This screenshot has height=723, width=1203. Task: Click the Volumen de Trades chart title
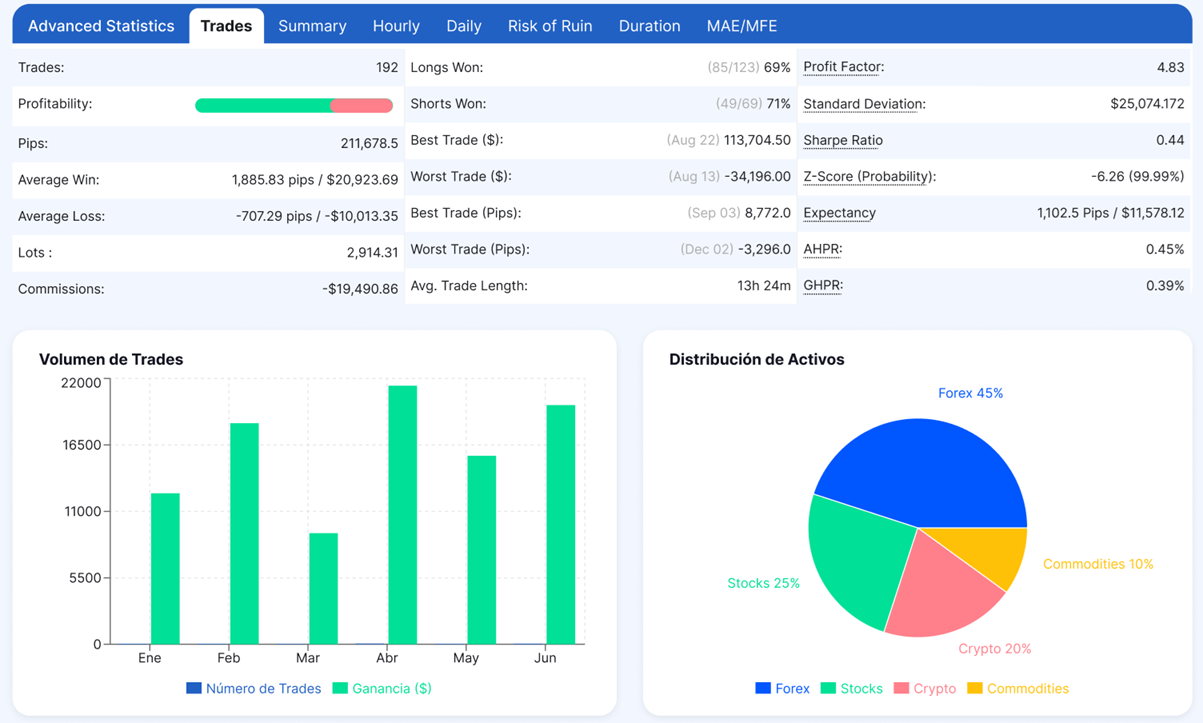[111, 359]
